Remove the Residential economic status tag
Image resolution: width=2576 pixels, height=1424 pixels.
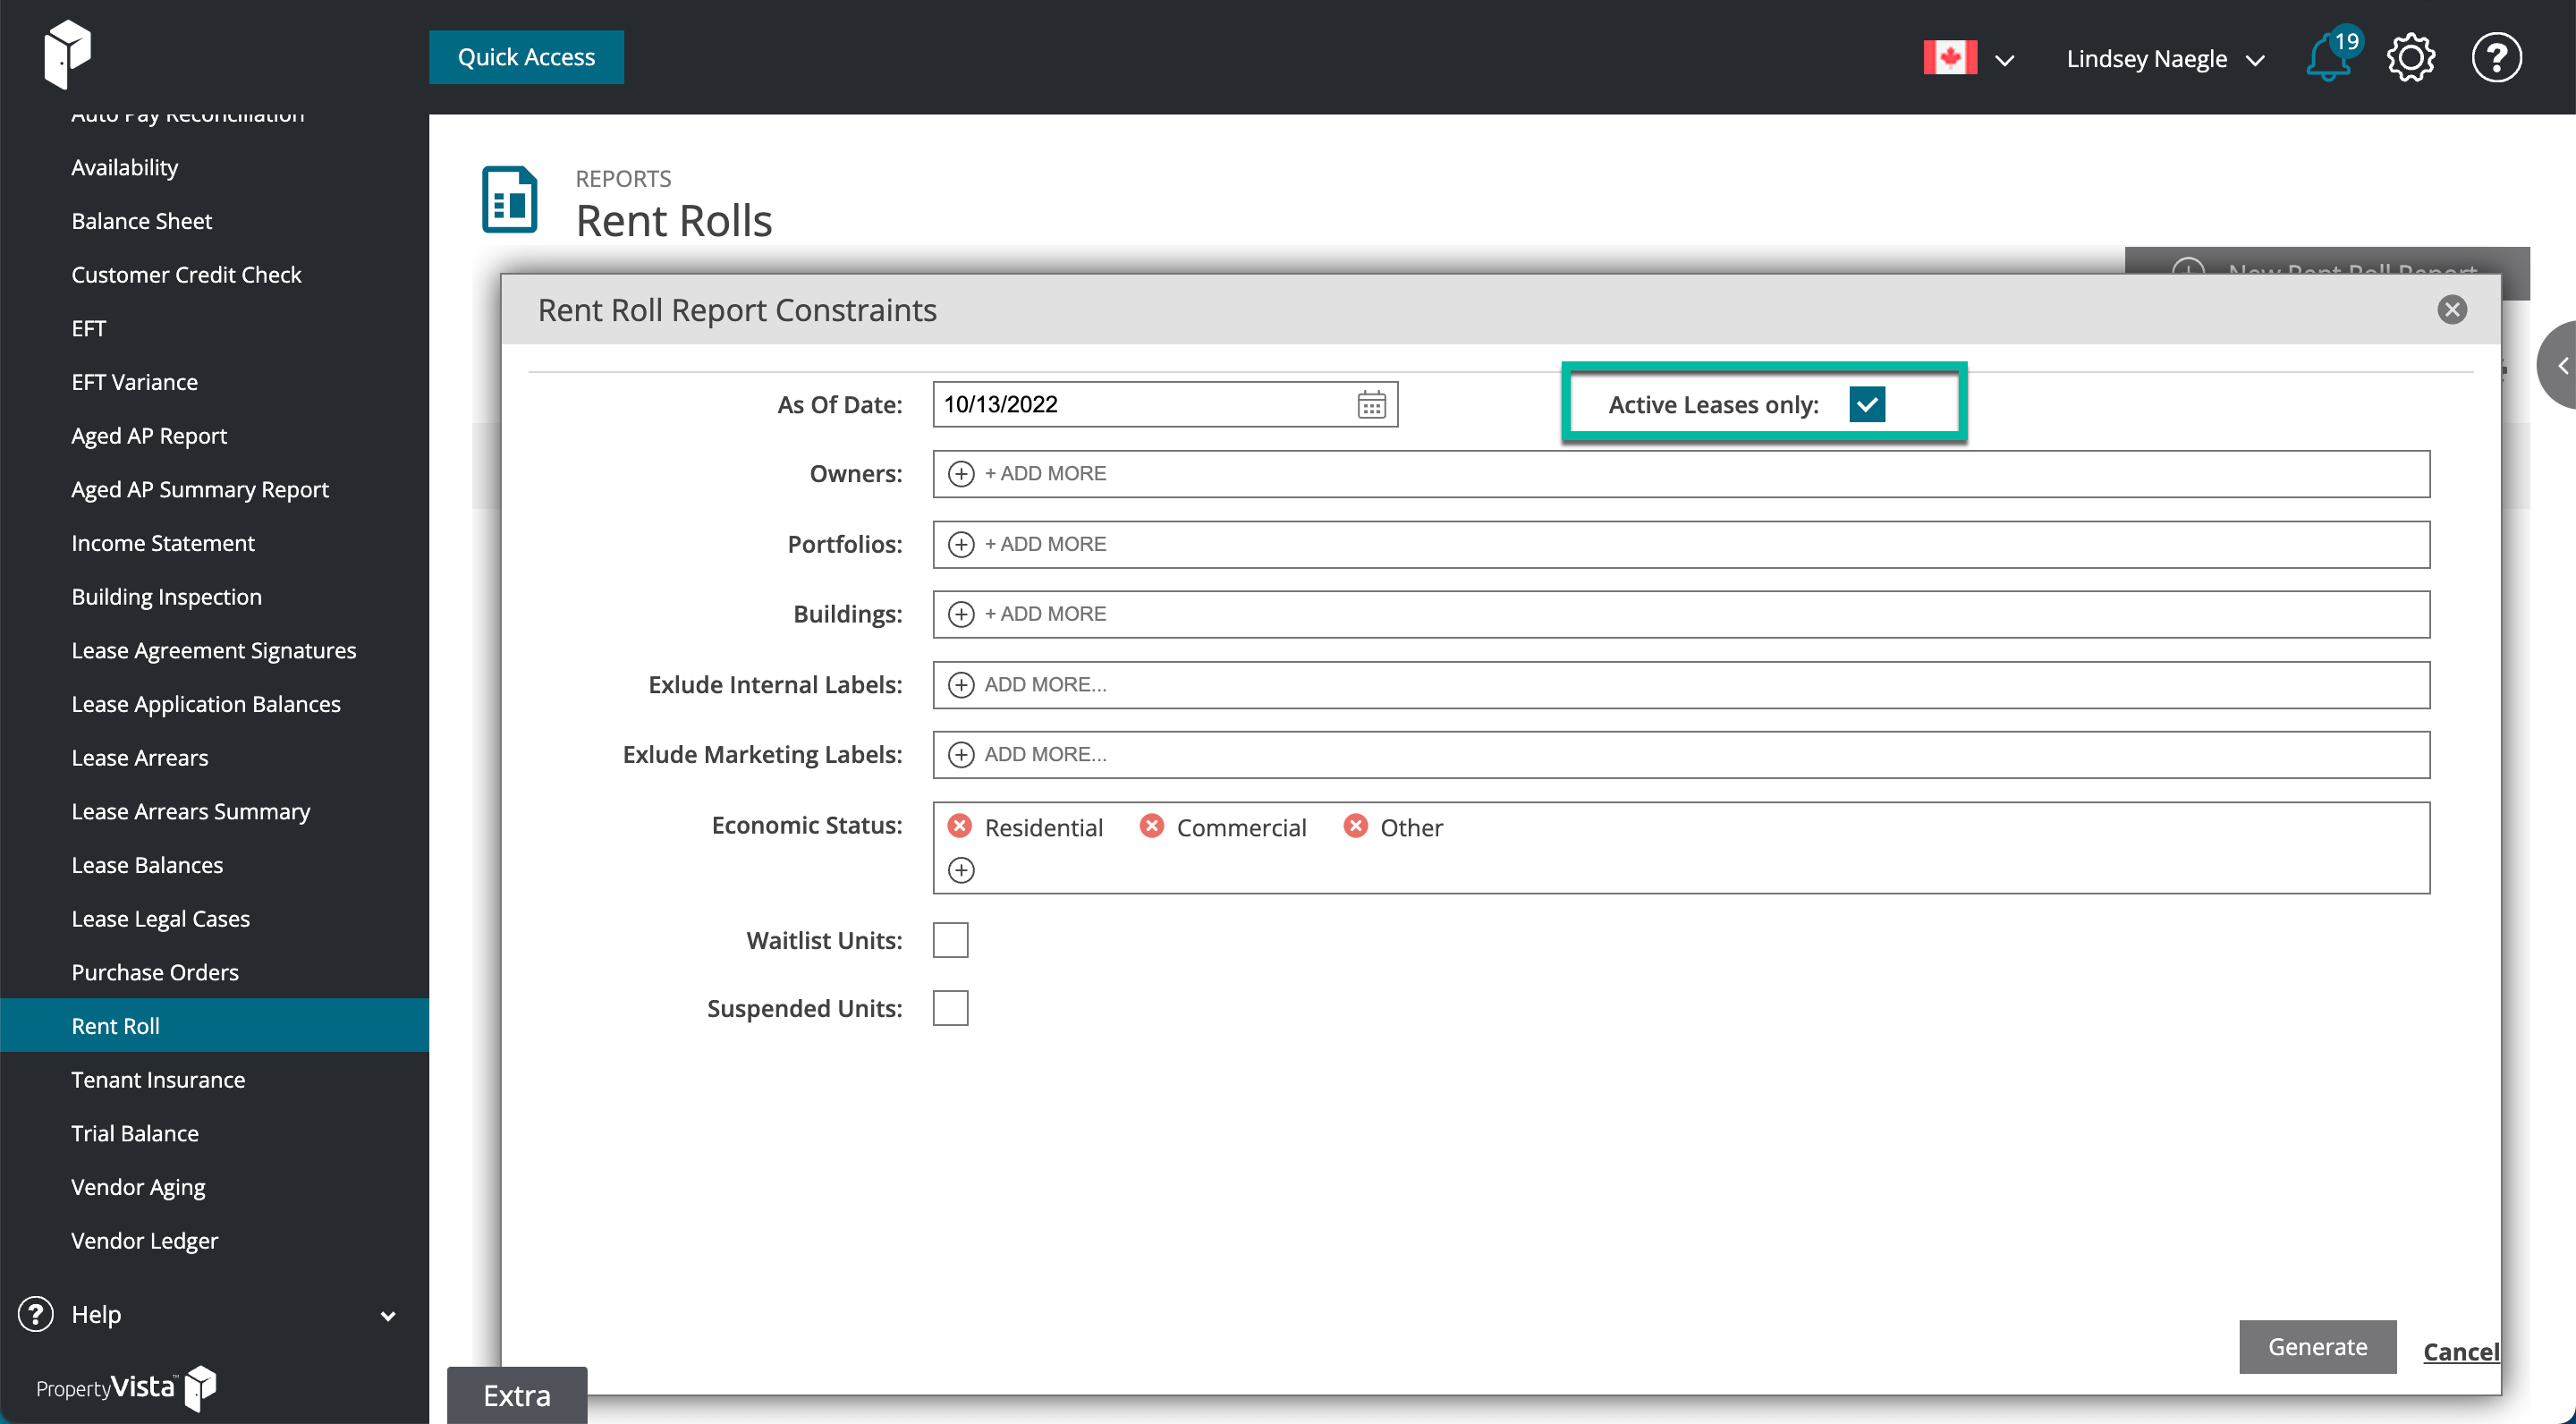click(960, 826)
